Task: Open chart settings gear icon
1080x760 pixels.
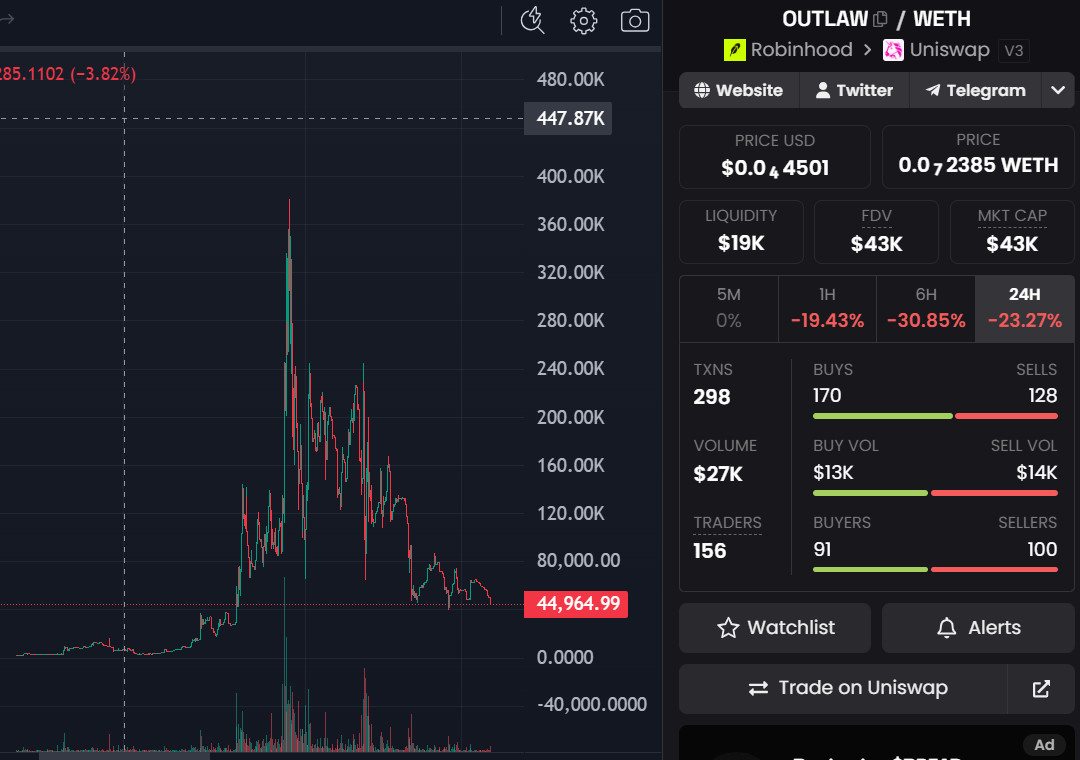Action: [x=583, y=21]
